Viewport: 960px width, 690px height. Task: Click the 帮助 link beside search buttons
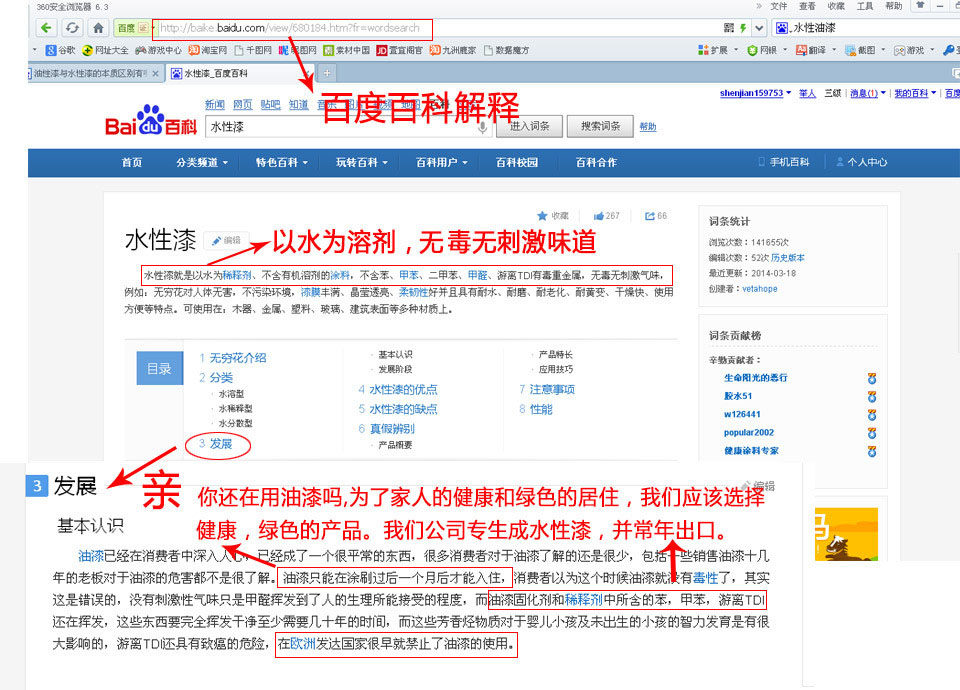648,127
